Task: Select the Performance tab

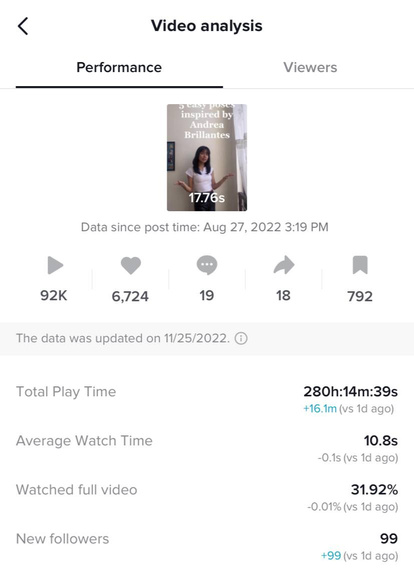Action: 119,67
